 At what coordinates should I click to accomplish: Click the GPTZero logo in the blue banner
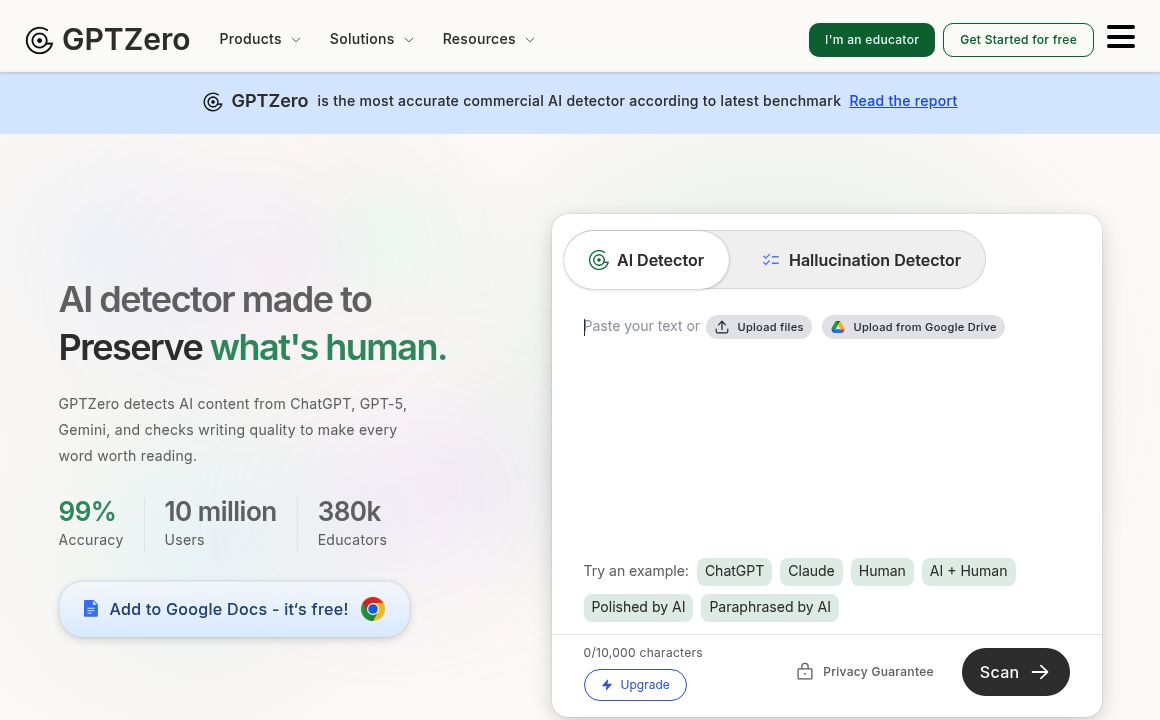pos(255,101)
